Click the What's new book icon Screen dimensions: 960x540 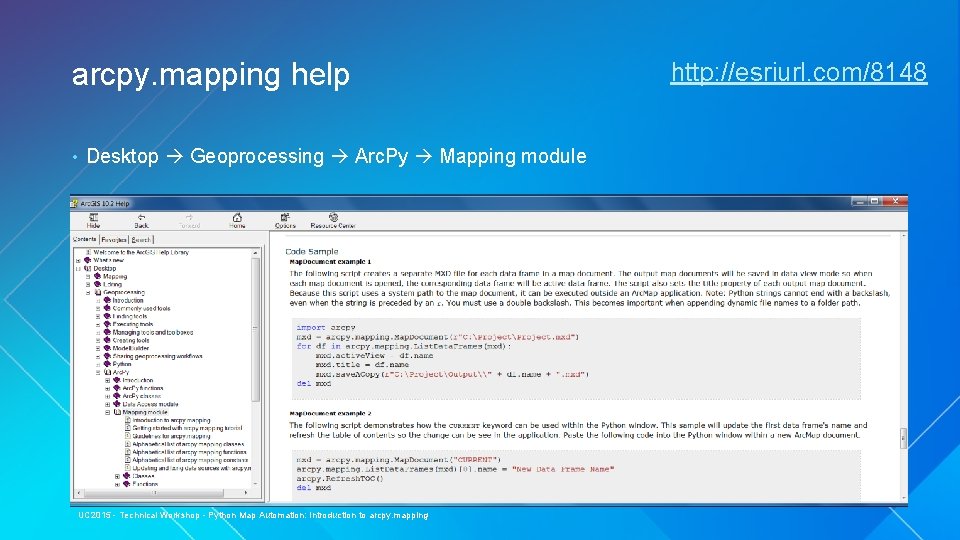coord(88,260)
